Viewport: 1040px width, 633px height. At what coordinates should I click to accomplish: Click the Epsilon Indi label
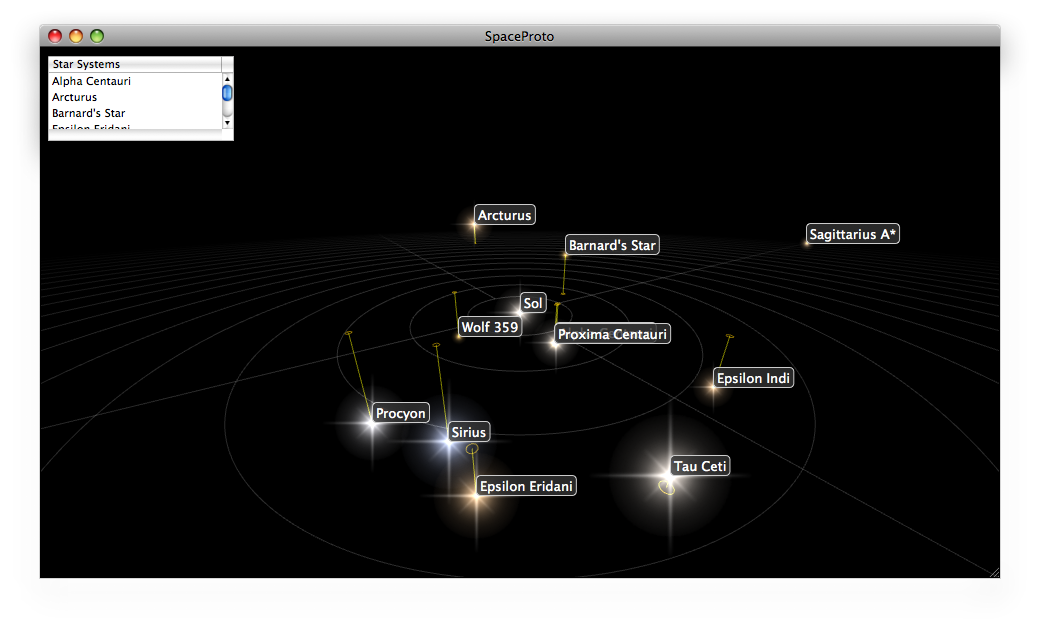pyautogui.click(x=753, y=378)
